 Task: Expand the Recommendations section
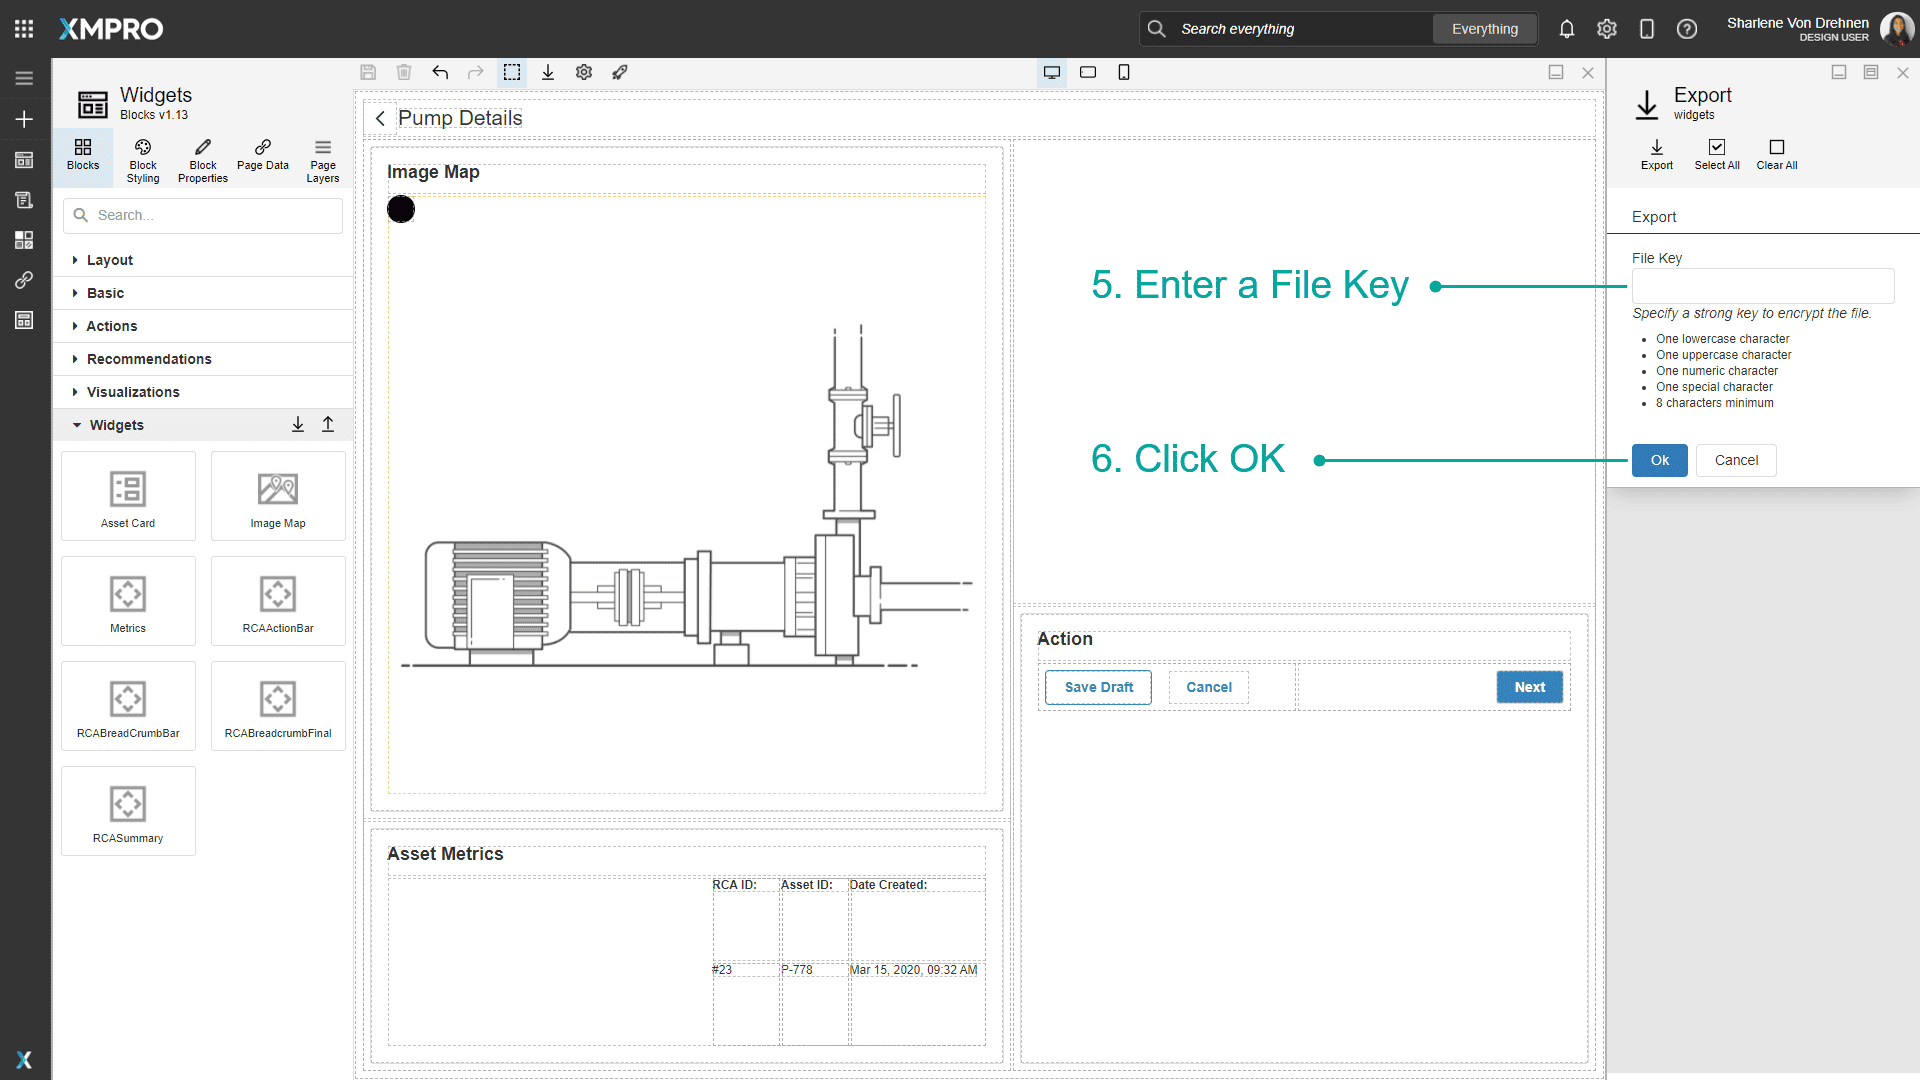pos(147,359)
